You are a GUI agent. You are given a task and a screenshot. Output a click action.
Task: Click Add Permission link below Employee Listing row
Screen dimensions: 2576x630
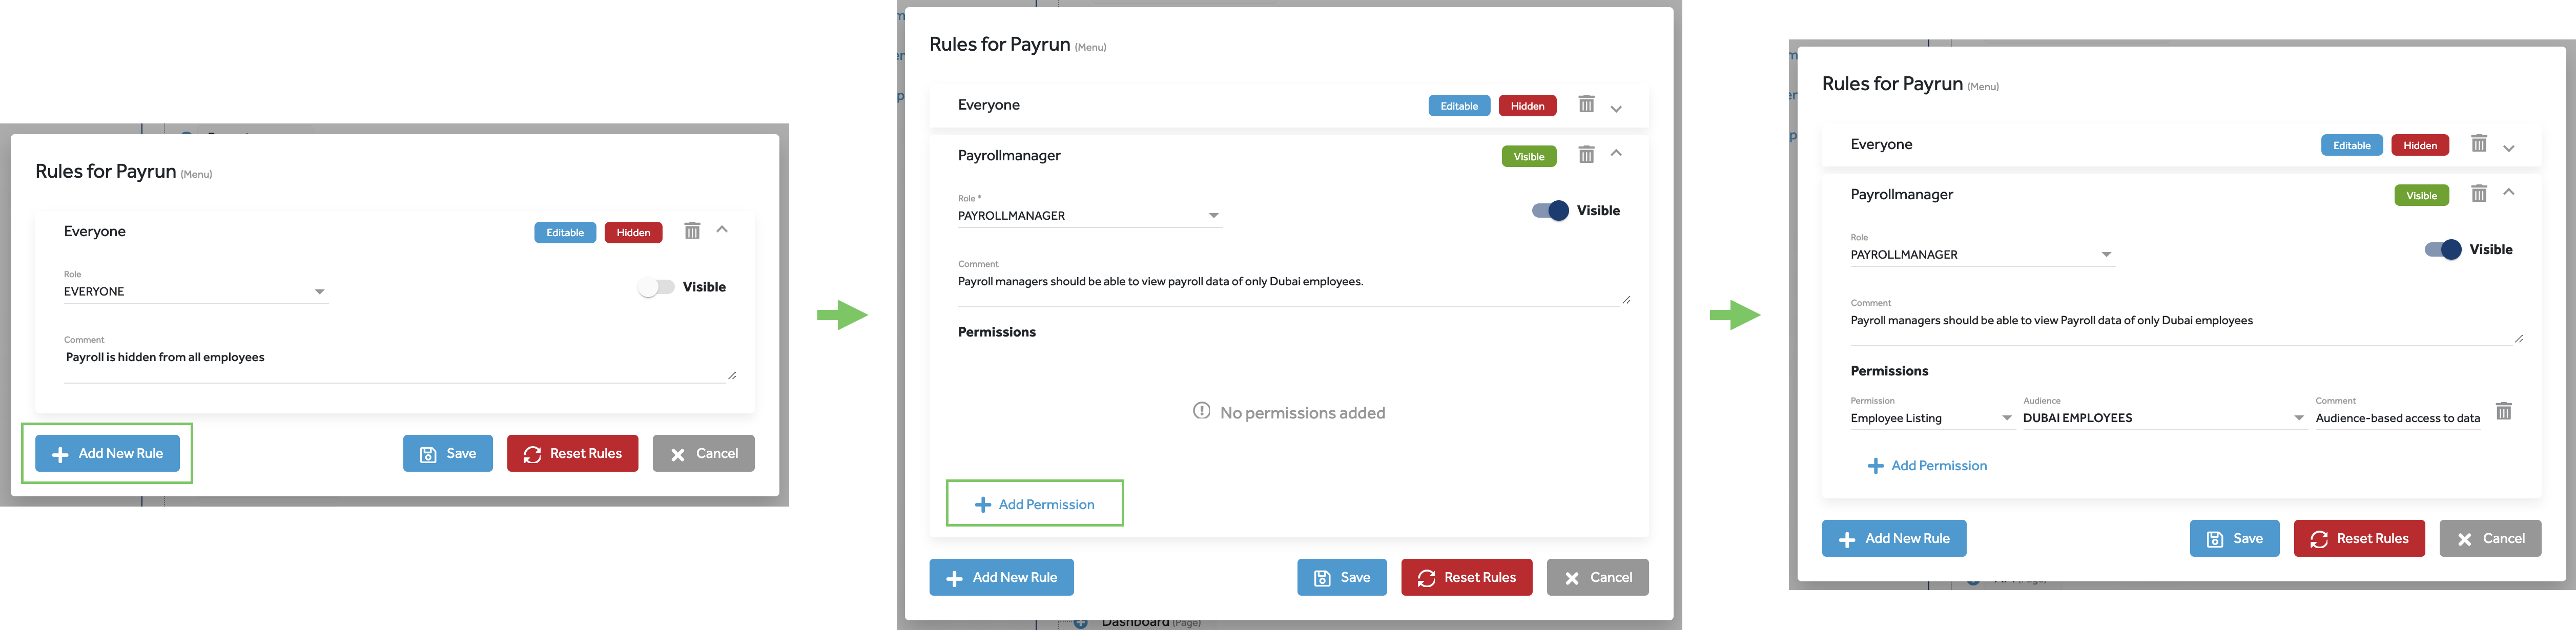click(x=1927, y=466)
